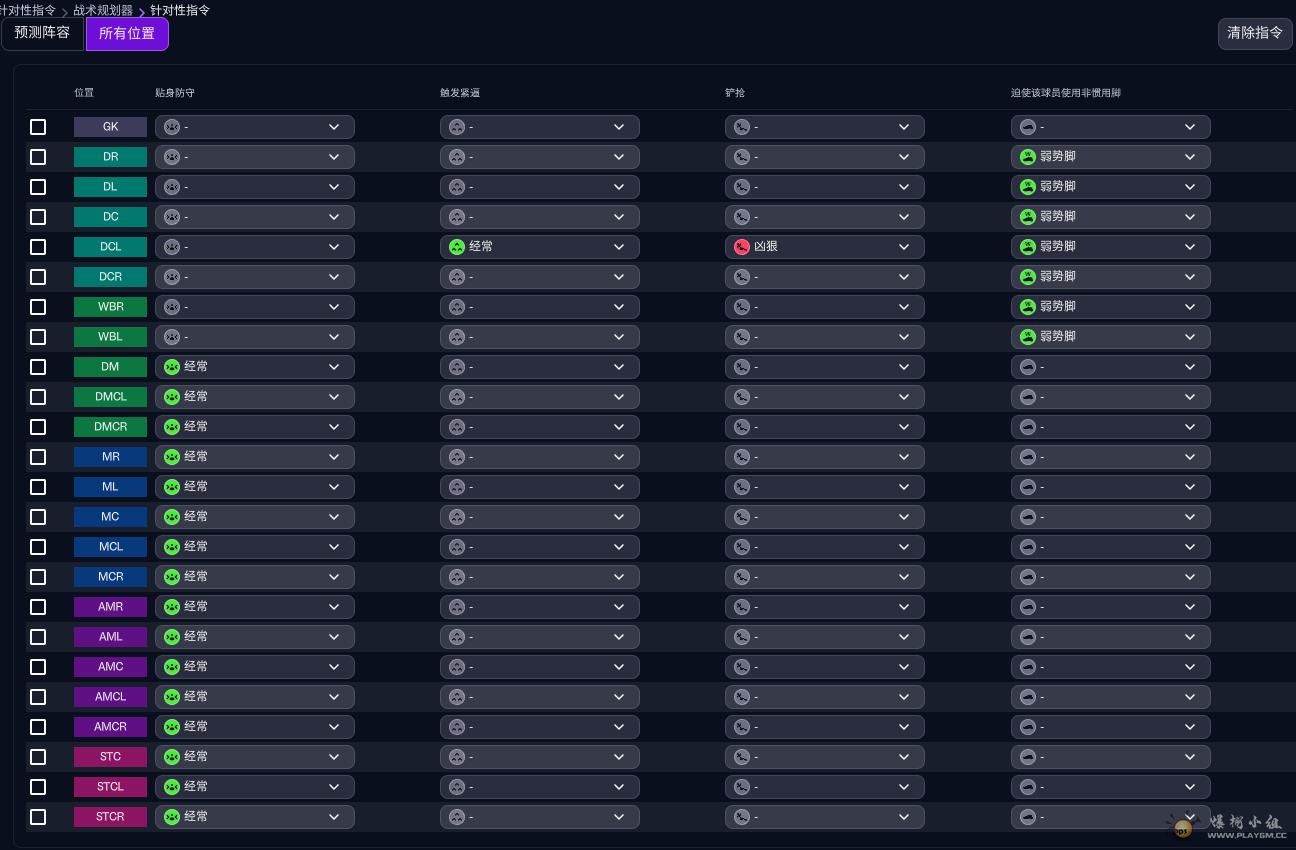This screenshot has height=850, width=1296.
Task: Click green pressing icon in DCL row
Action: click(457, 247)
